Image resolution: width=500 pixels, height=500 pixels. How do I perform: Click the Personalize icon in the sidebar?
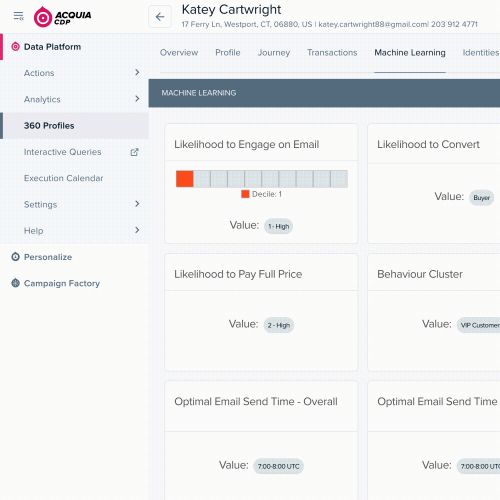click(x=15, y=257)
